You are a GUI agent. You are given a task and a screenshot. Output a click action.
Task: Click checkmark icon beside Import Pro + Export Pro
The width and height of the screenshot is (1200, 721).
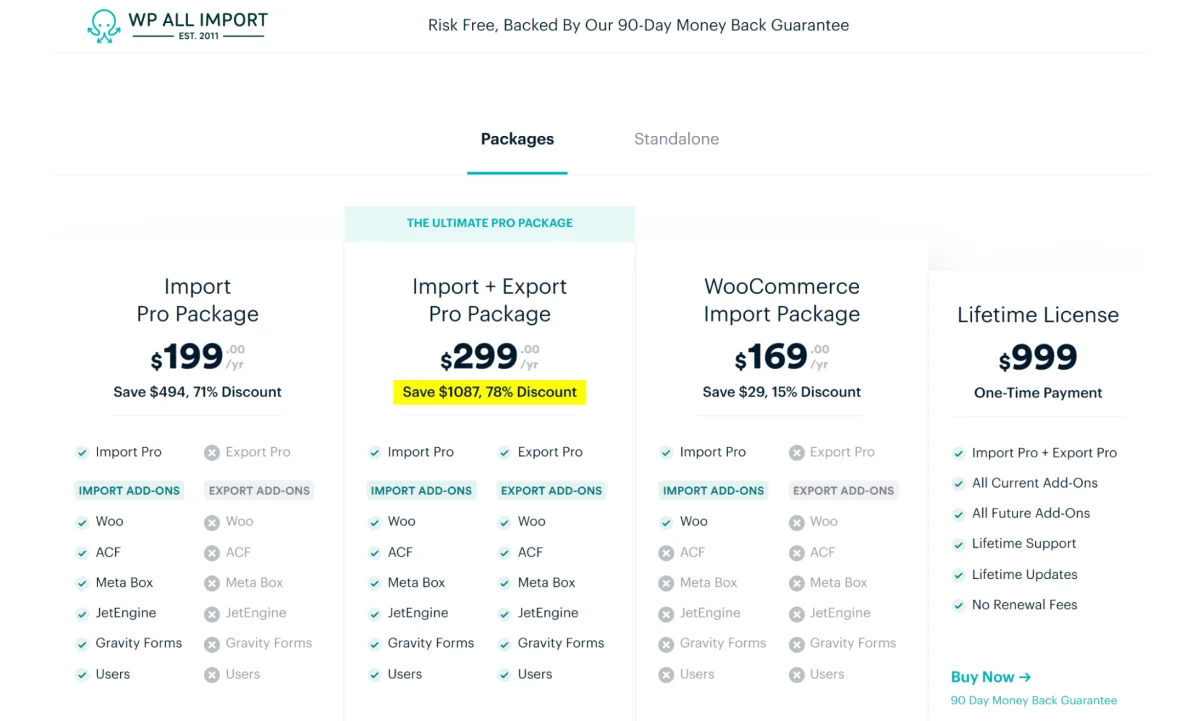[x=958, y=453]
